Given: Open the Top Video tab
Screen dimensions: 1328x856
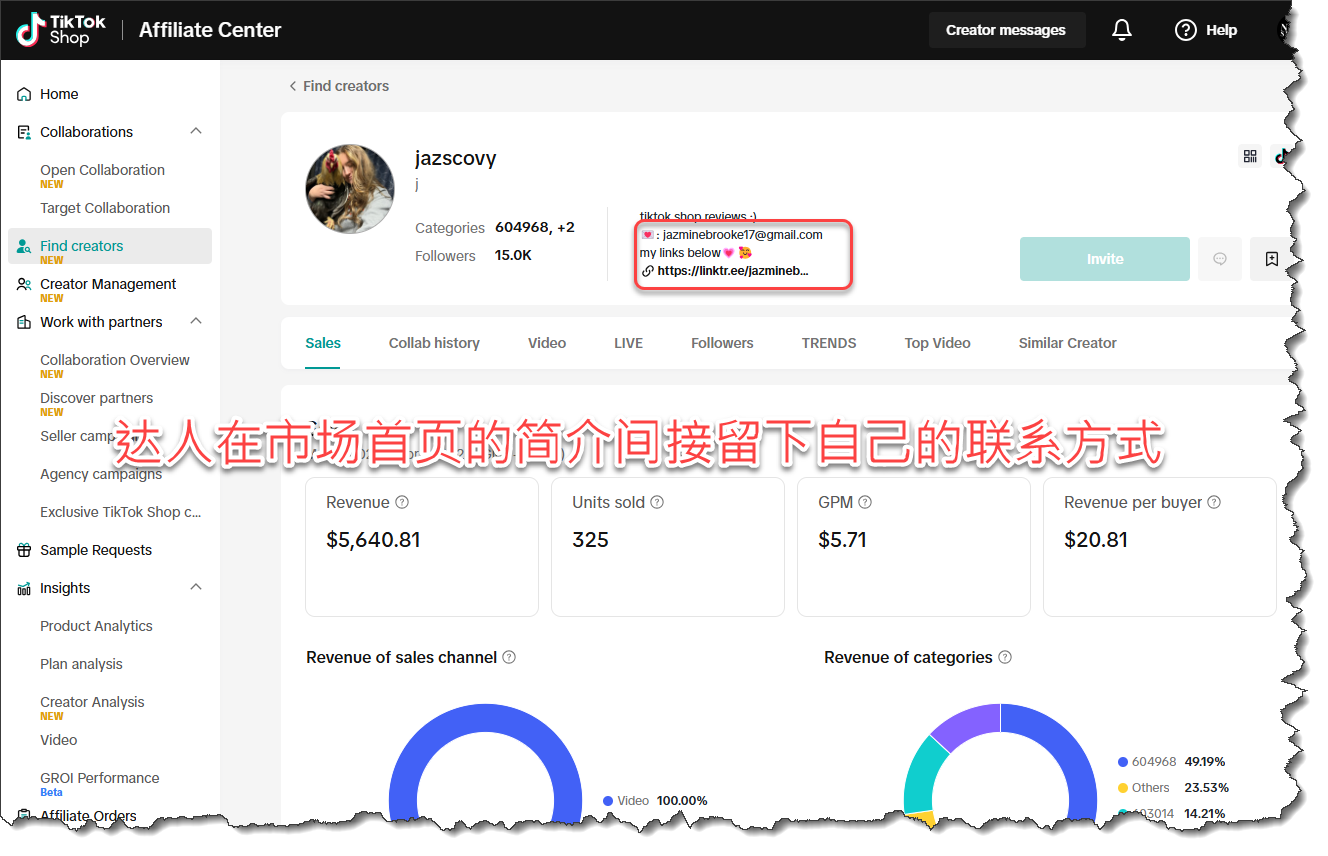Looking at the screenshot, I should point(938,343).
